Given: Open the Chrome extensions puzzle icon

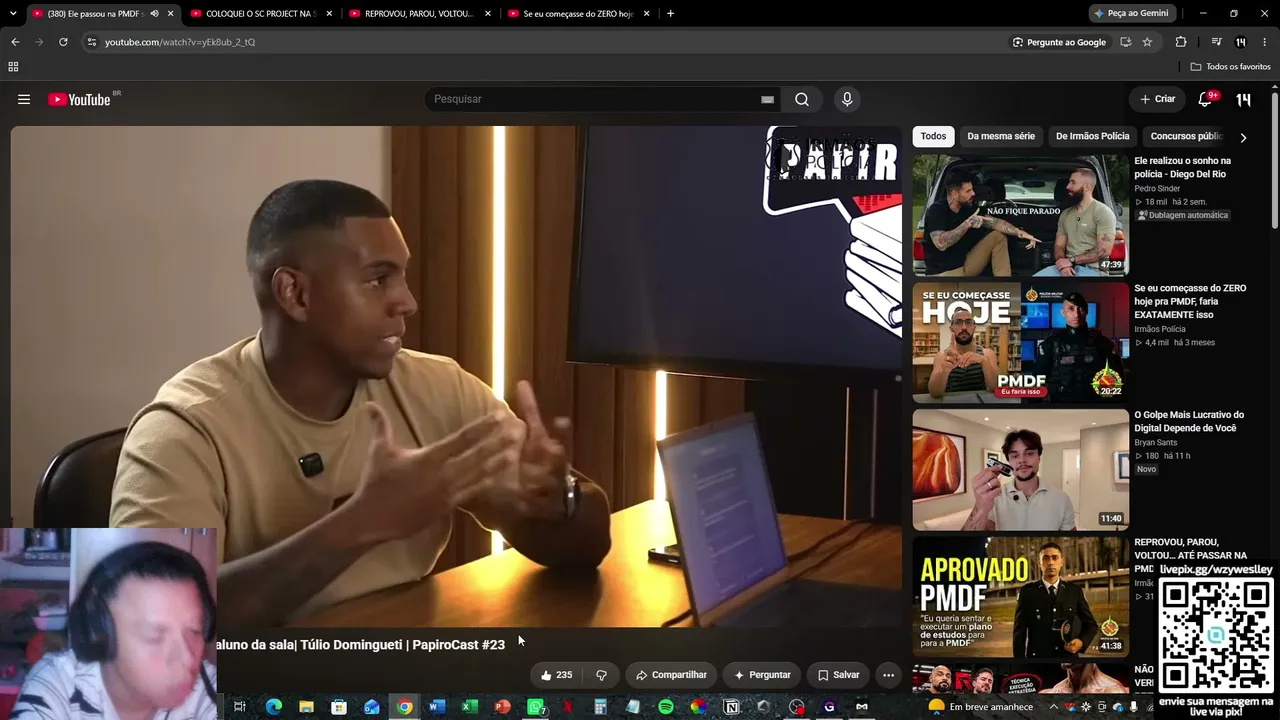Looking at the screenshot, I should coord(1181,42).
